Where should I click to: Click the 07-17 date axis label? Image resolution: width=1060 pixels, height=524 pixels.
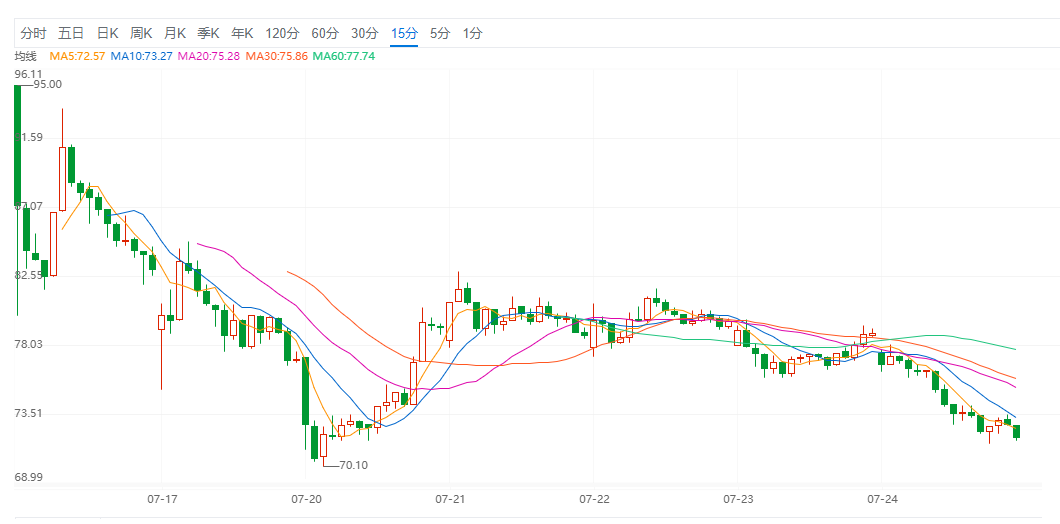pyautogui.click(x=162, y=500)
